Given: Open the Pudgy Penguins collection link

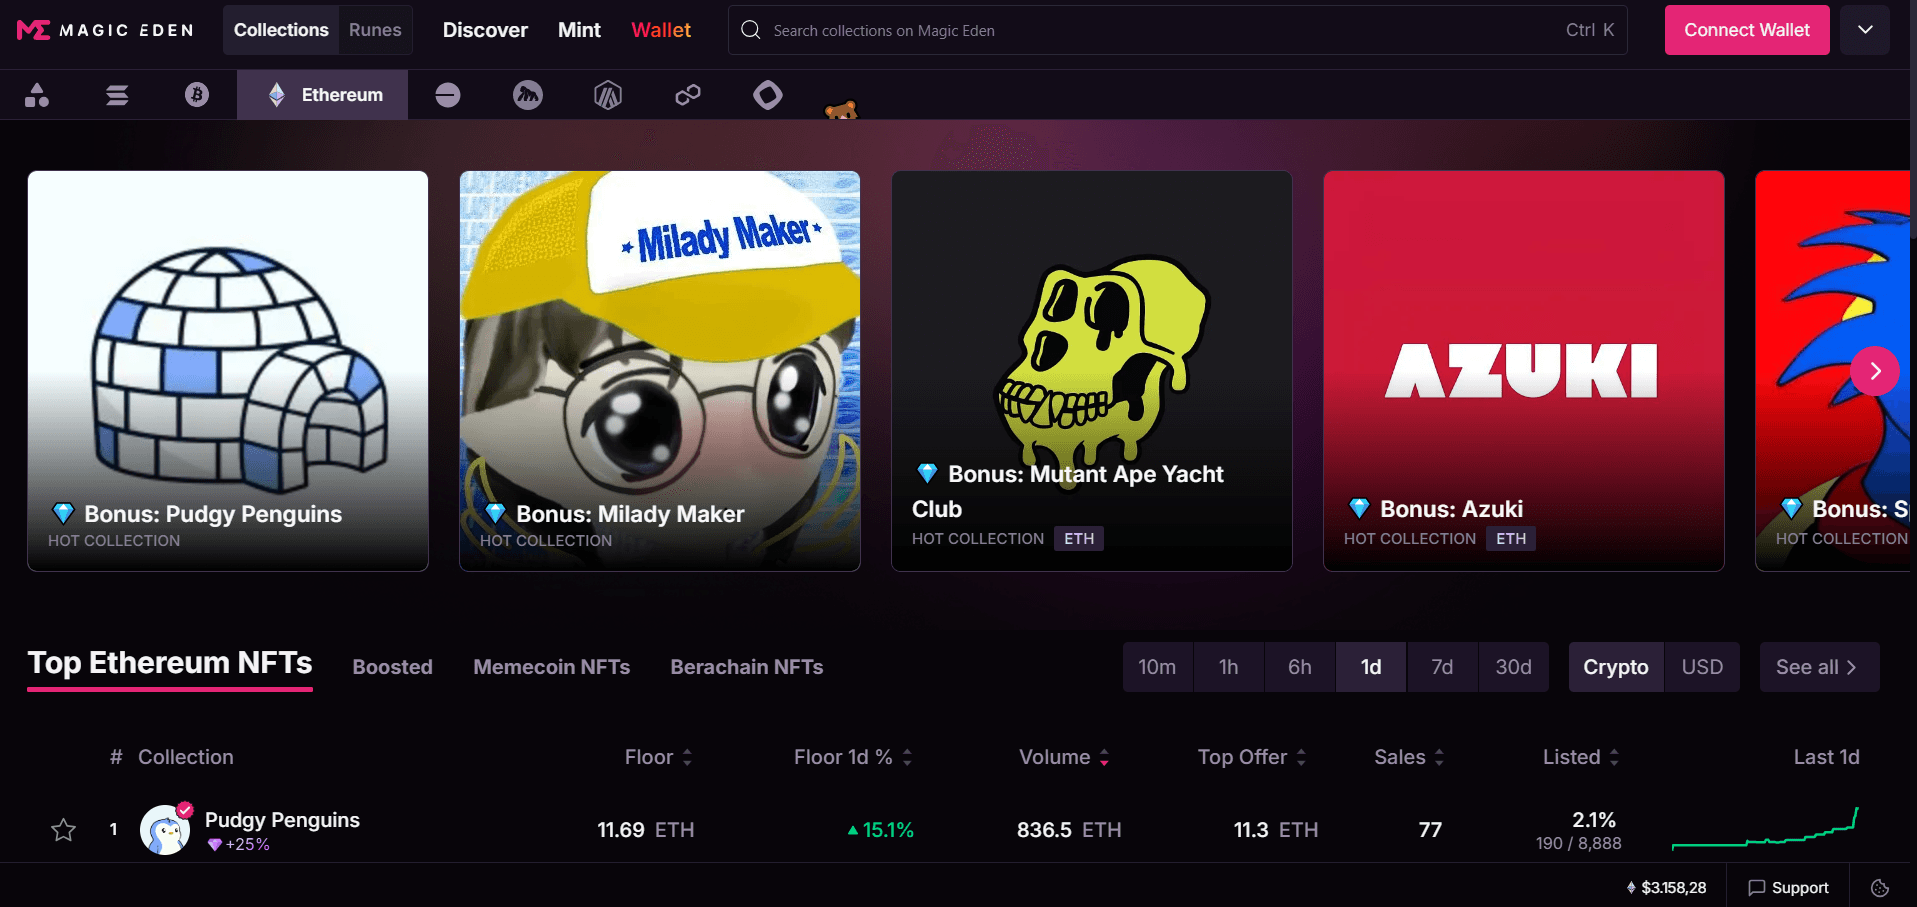Looking at the screenshot, I should [x=282, y=820].
